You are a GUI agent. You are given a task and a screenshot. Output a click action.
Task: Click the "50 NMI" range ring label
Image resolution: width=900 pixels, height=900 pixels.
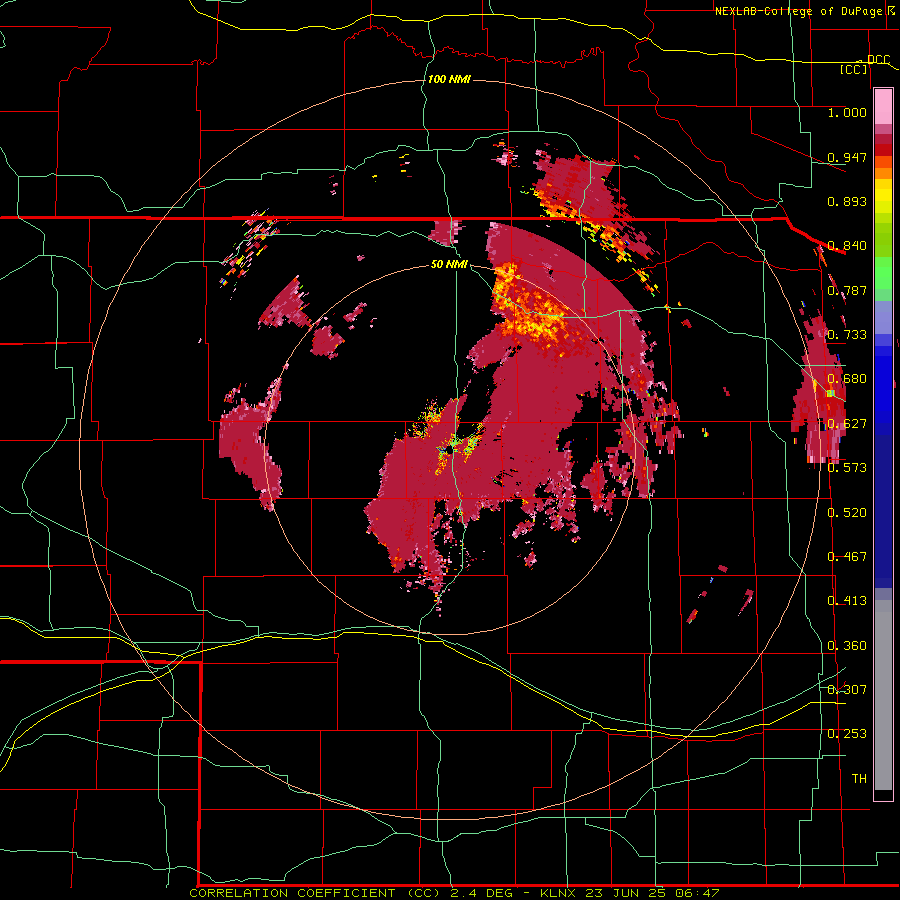[449, 264]
